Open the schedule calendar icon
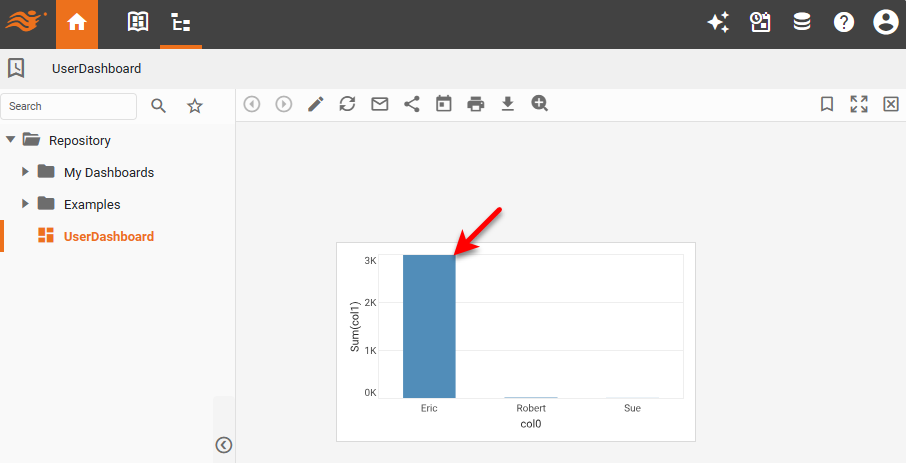The width and height of the screenshot is (906, 463). pyautogui.click(x=444, y=104)
